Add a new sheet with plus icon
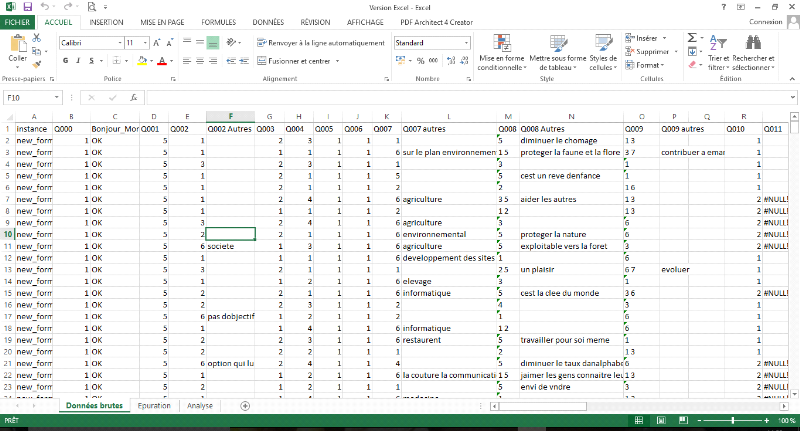This screenshot has width=800, height=431. [245, 405]
